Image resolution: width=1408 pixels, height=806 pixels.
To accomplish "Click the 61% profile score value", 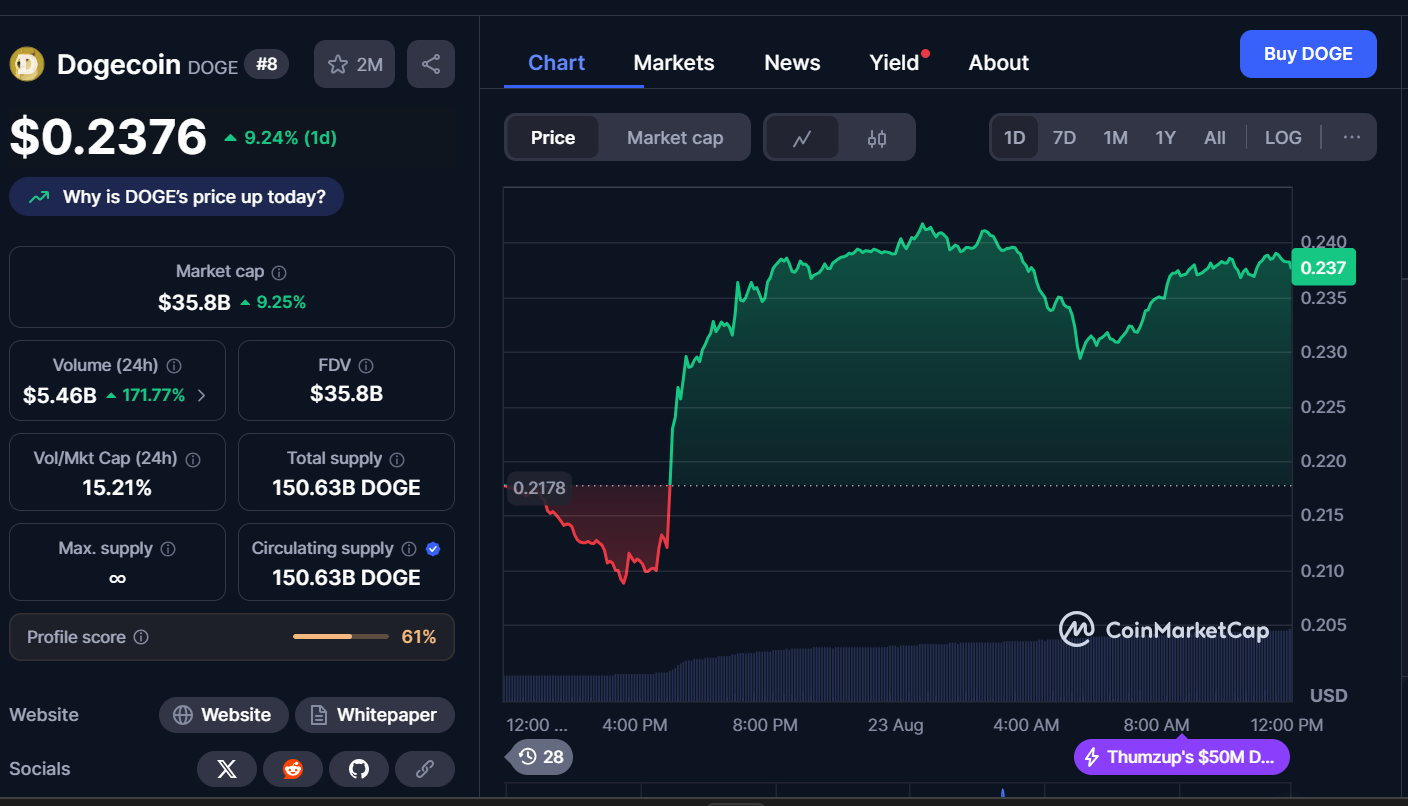I will 419,637.
